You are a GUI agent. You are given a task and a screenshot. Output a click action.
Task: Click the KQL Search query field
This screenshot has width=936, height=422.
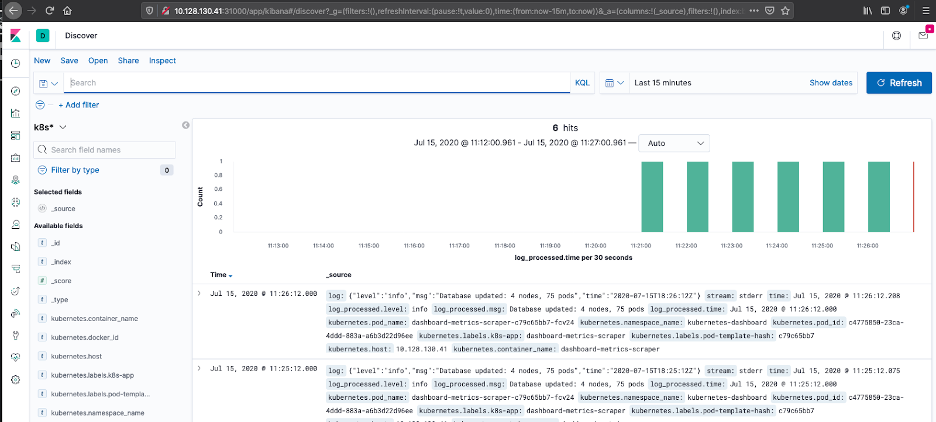click(x=317, y=83)
